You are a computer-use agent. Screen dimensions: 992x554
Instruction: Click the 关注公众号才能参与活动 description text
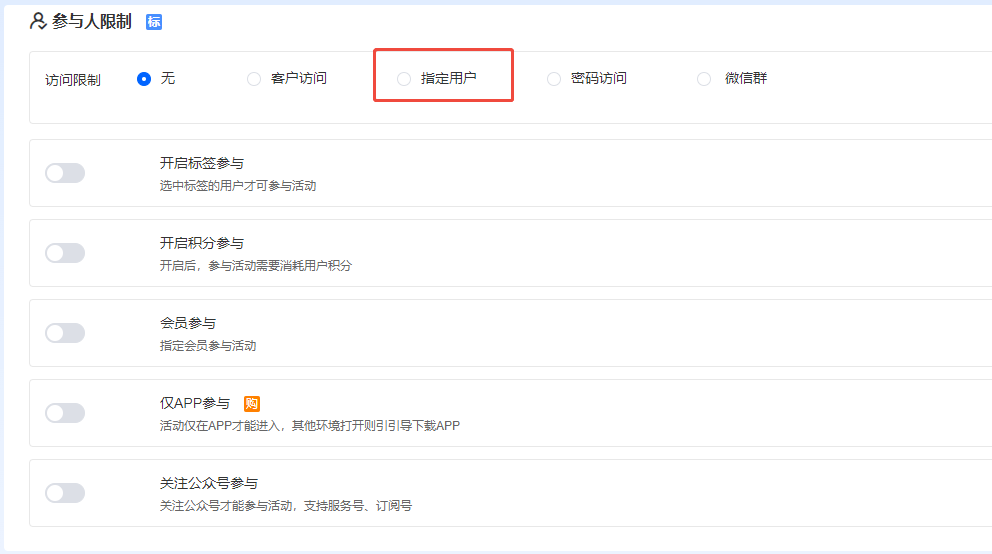pyautogui.click(x=286, y=506)
